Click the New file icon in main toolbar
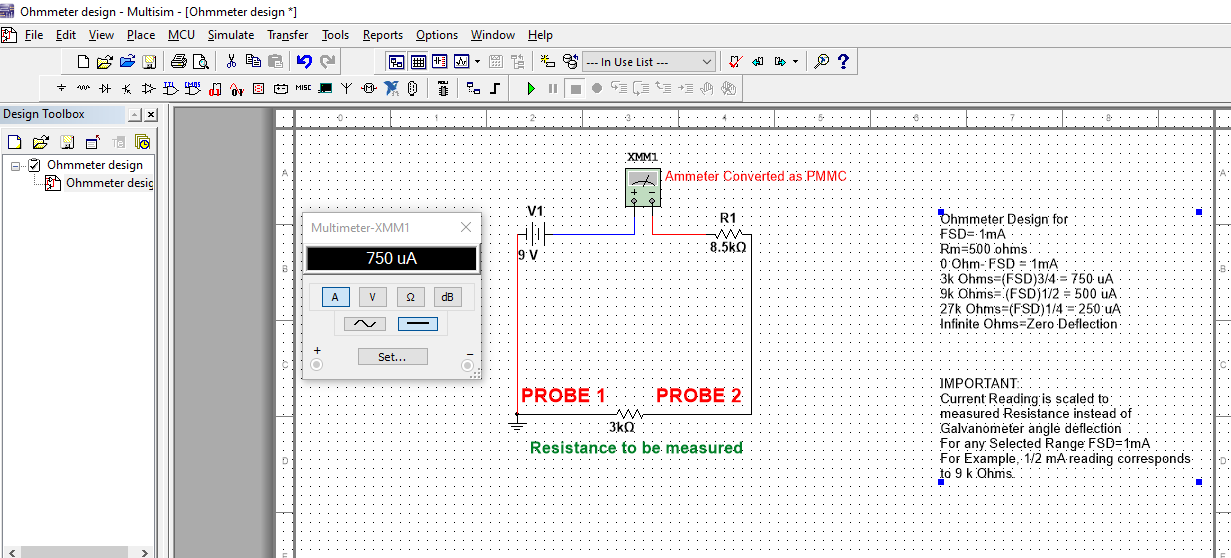This screenshot has height=558, width=1231. click(83, 62)
